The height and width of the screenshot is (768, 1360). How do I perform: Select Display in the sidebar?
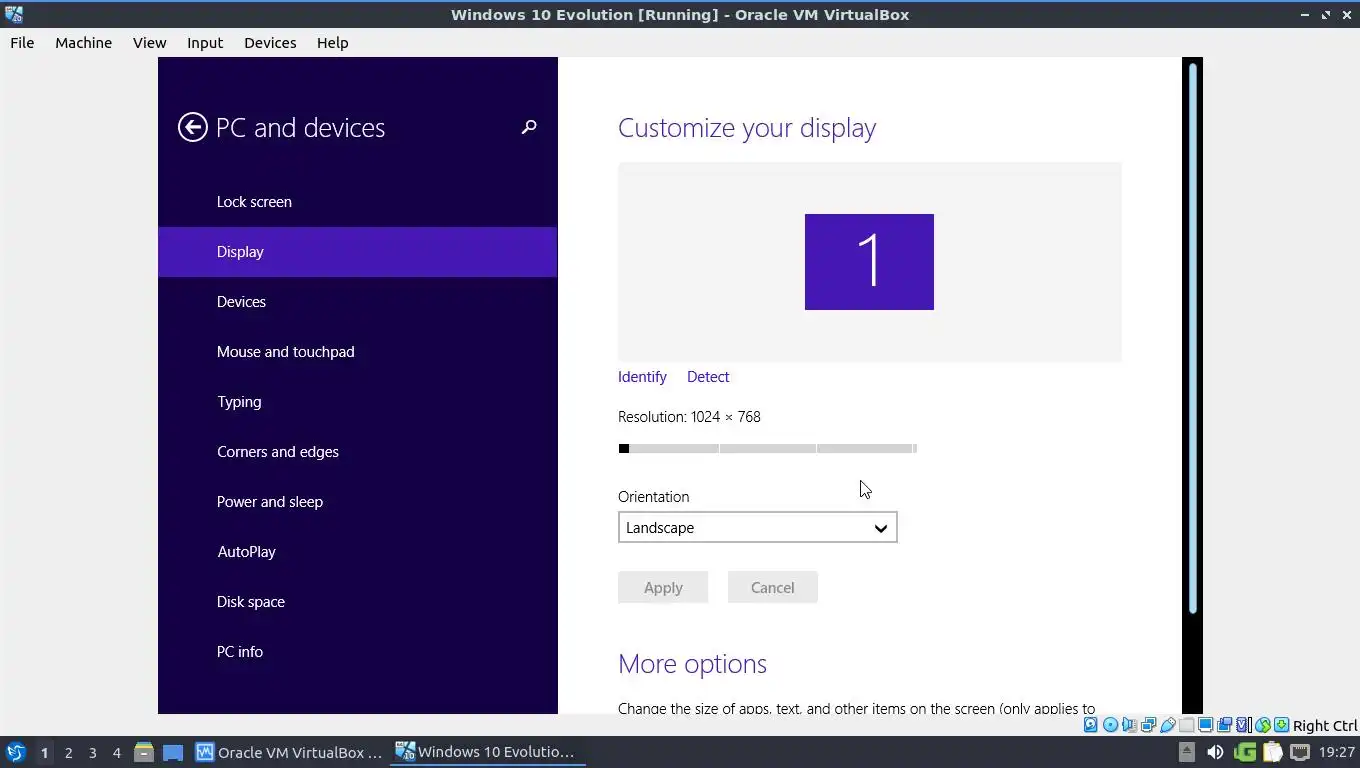(x=357, y=251)
